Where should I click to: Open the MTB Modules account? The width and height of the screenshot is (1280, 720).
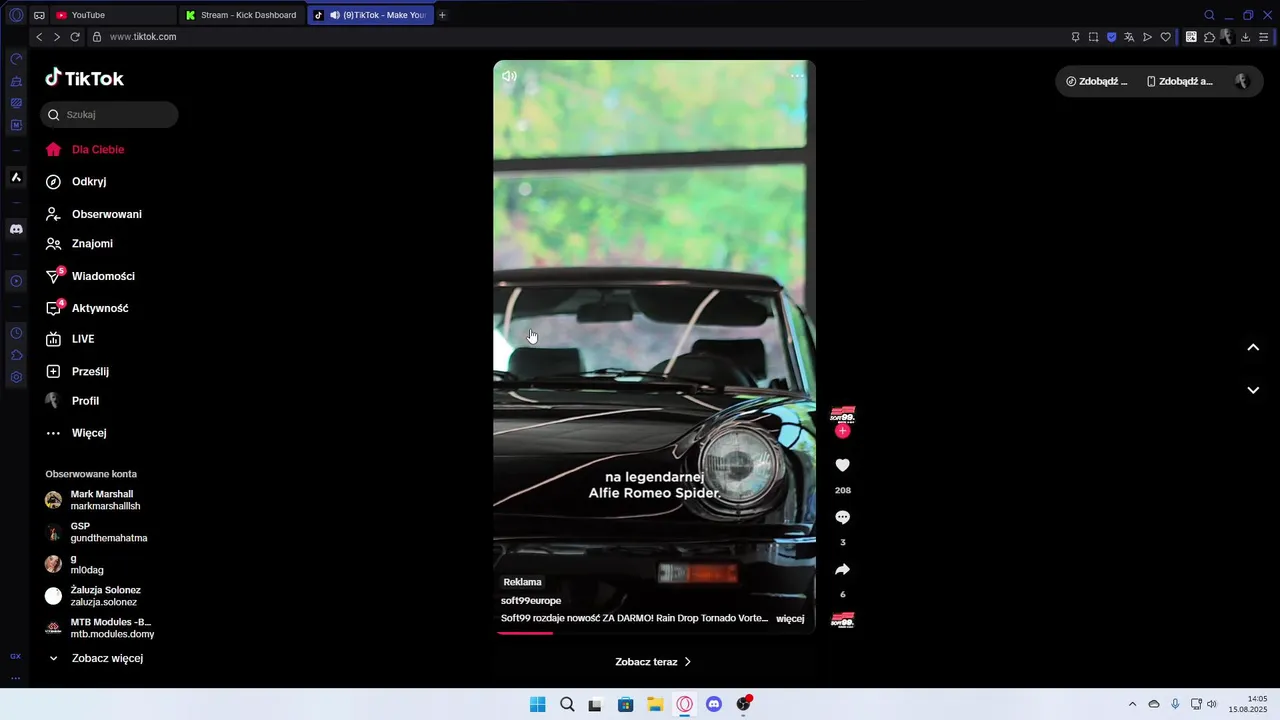[99, 628]
